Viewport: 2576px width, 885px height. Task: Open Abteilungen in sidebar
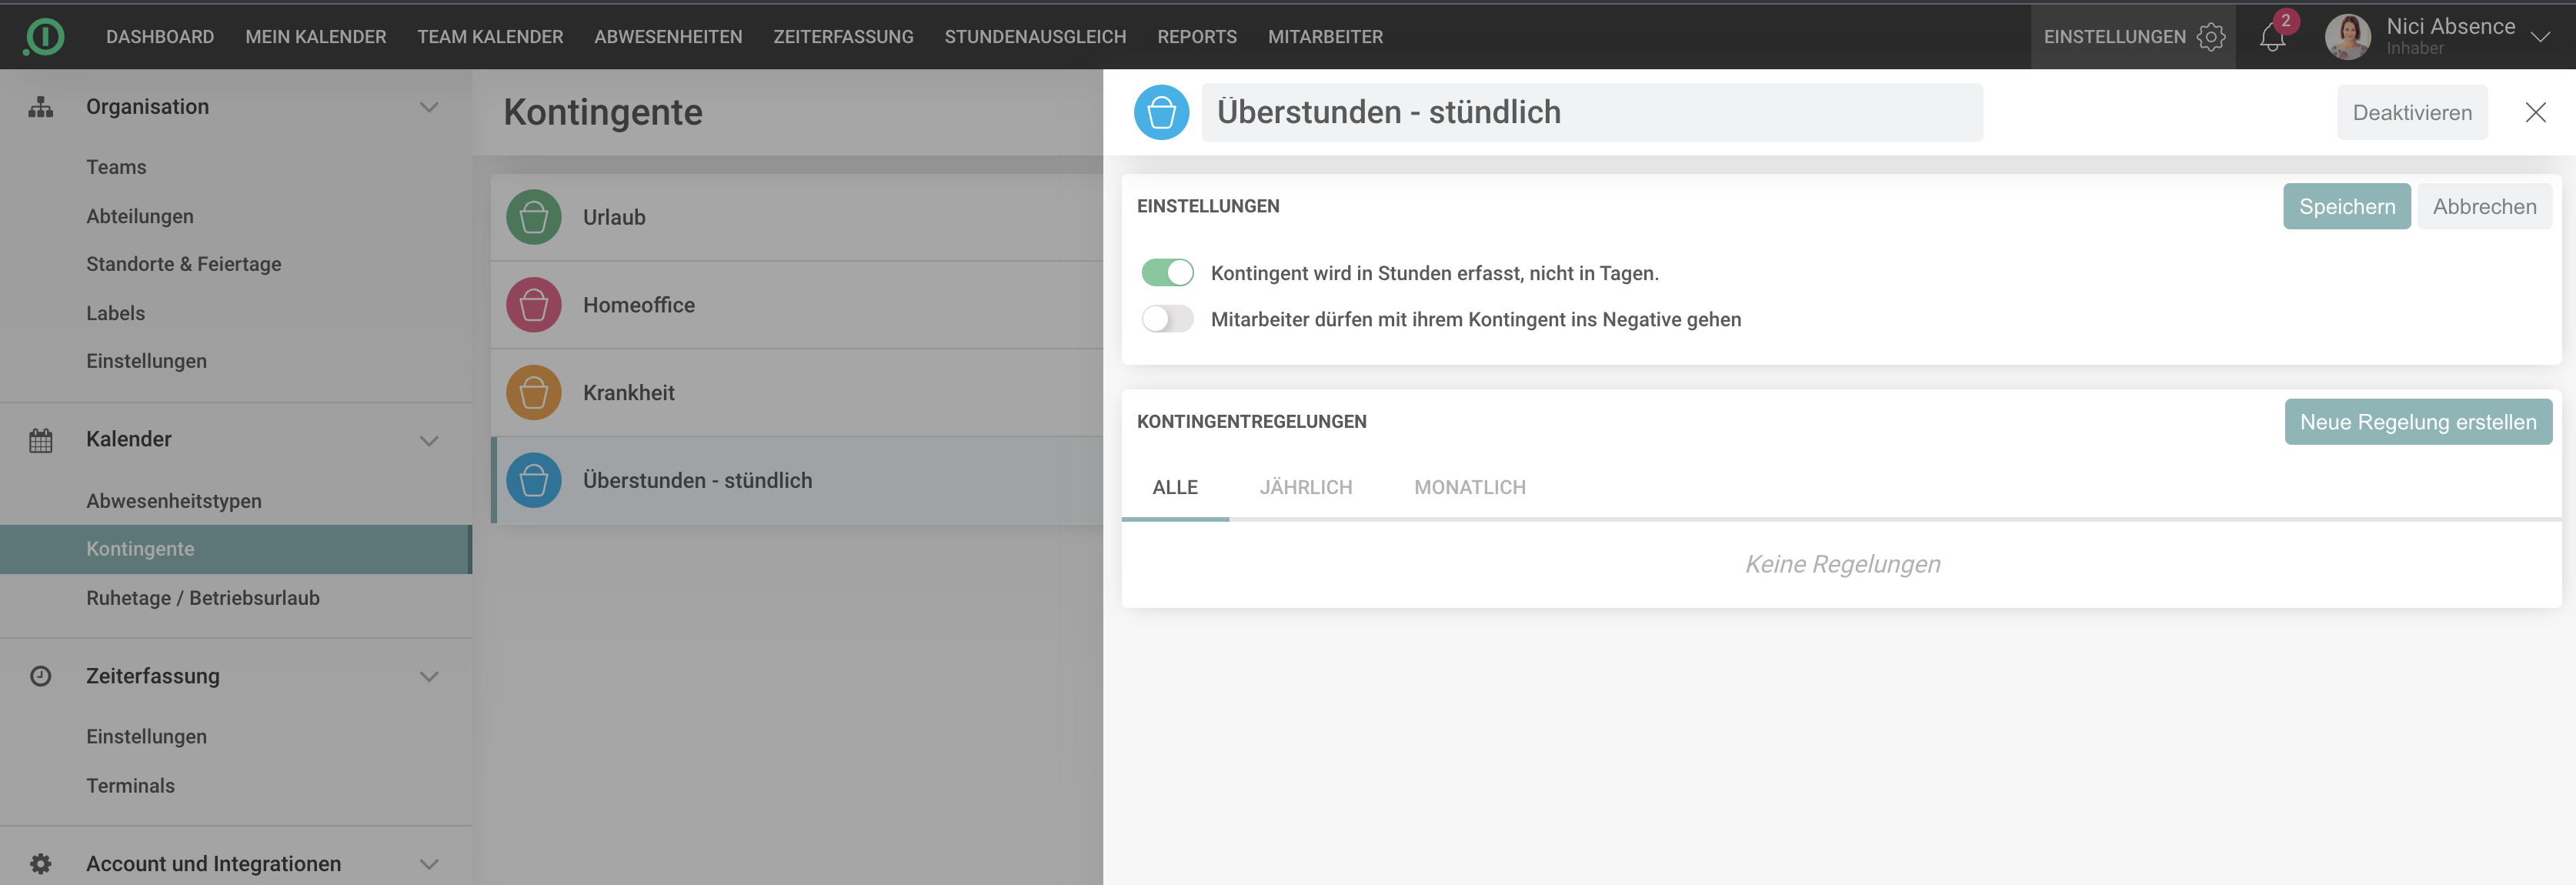[x=140, y=216]
